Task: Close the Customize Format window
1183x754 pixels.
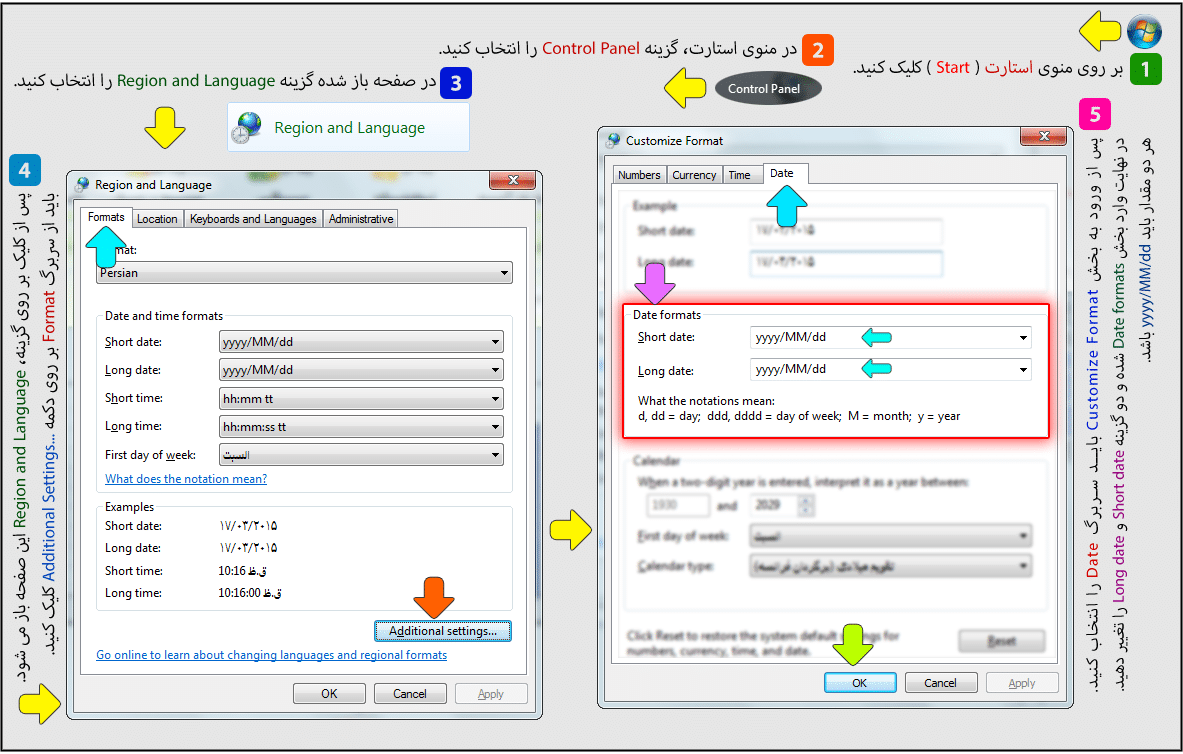Action: (x=1044, y=136)
